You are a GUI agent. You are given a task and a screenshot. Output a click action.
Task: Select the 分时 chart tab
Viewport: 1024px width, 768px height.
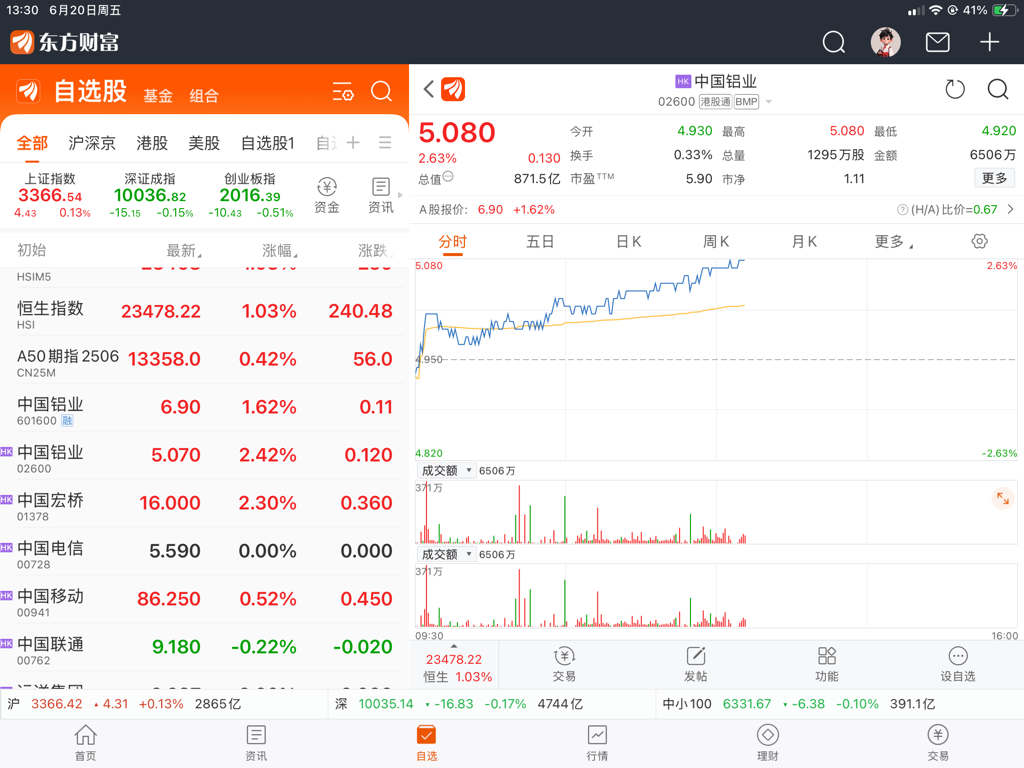coord(453,242)
